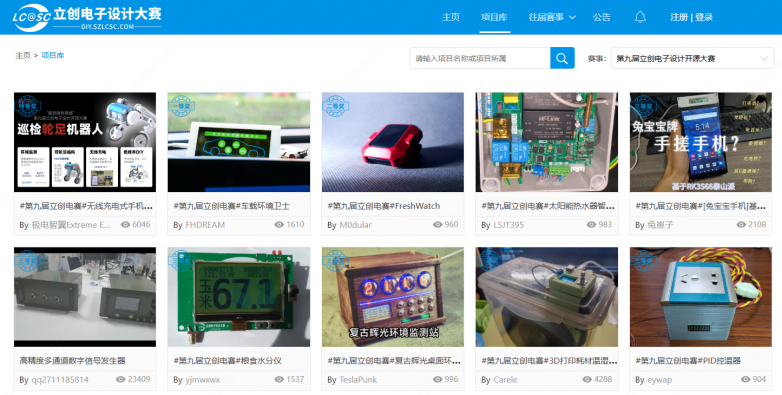Viewport: 782px width, 395px height.
Task: Click the 主页 breadcrumb link
Action: click(x=22, y=55)
